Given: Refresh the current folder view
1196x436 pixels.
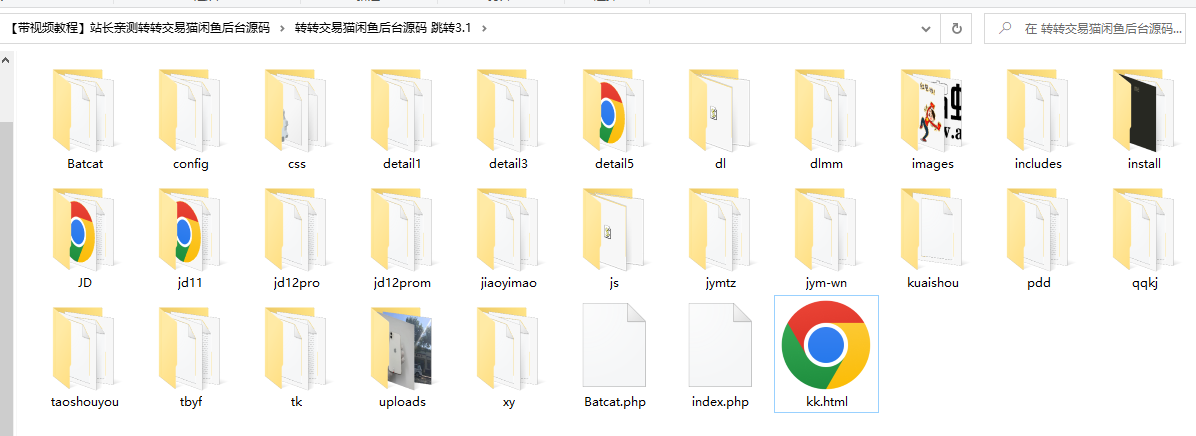Looking at the screenshot, I should [956, 29].
